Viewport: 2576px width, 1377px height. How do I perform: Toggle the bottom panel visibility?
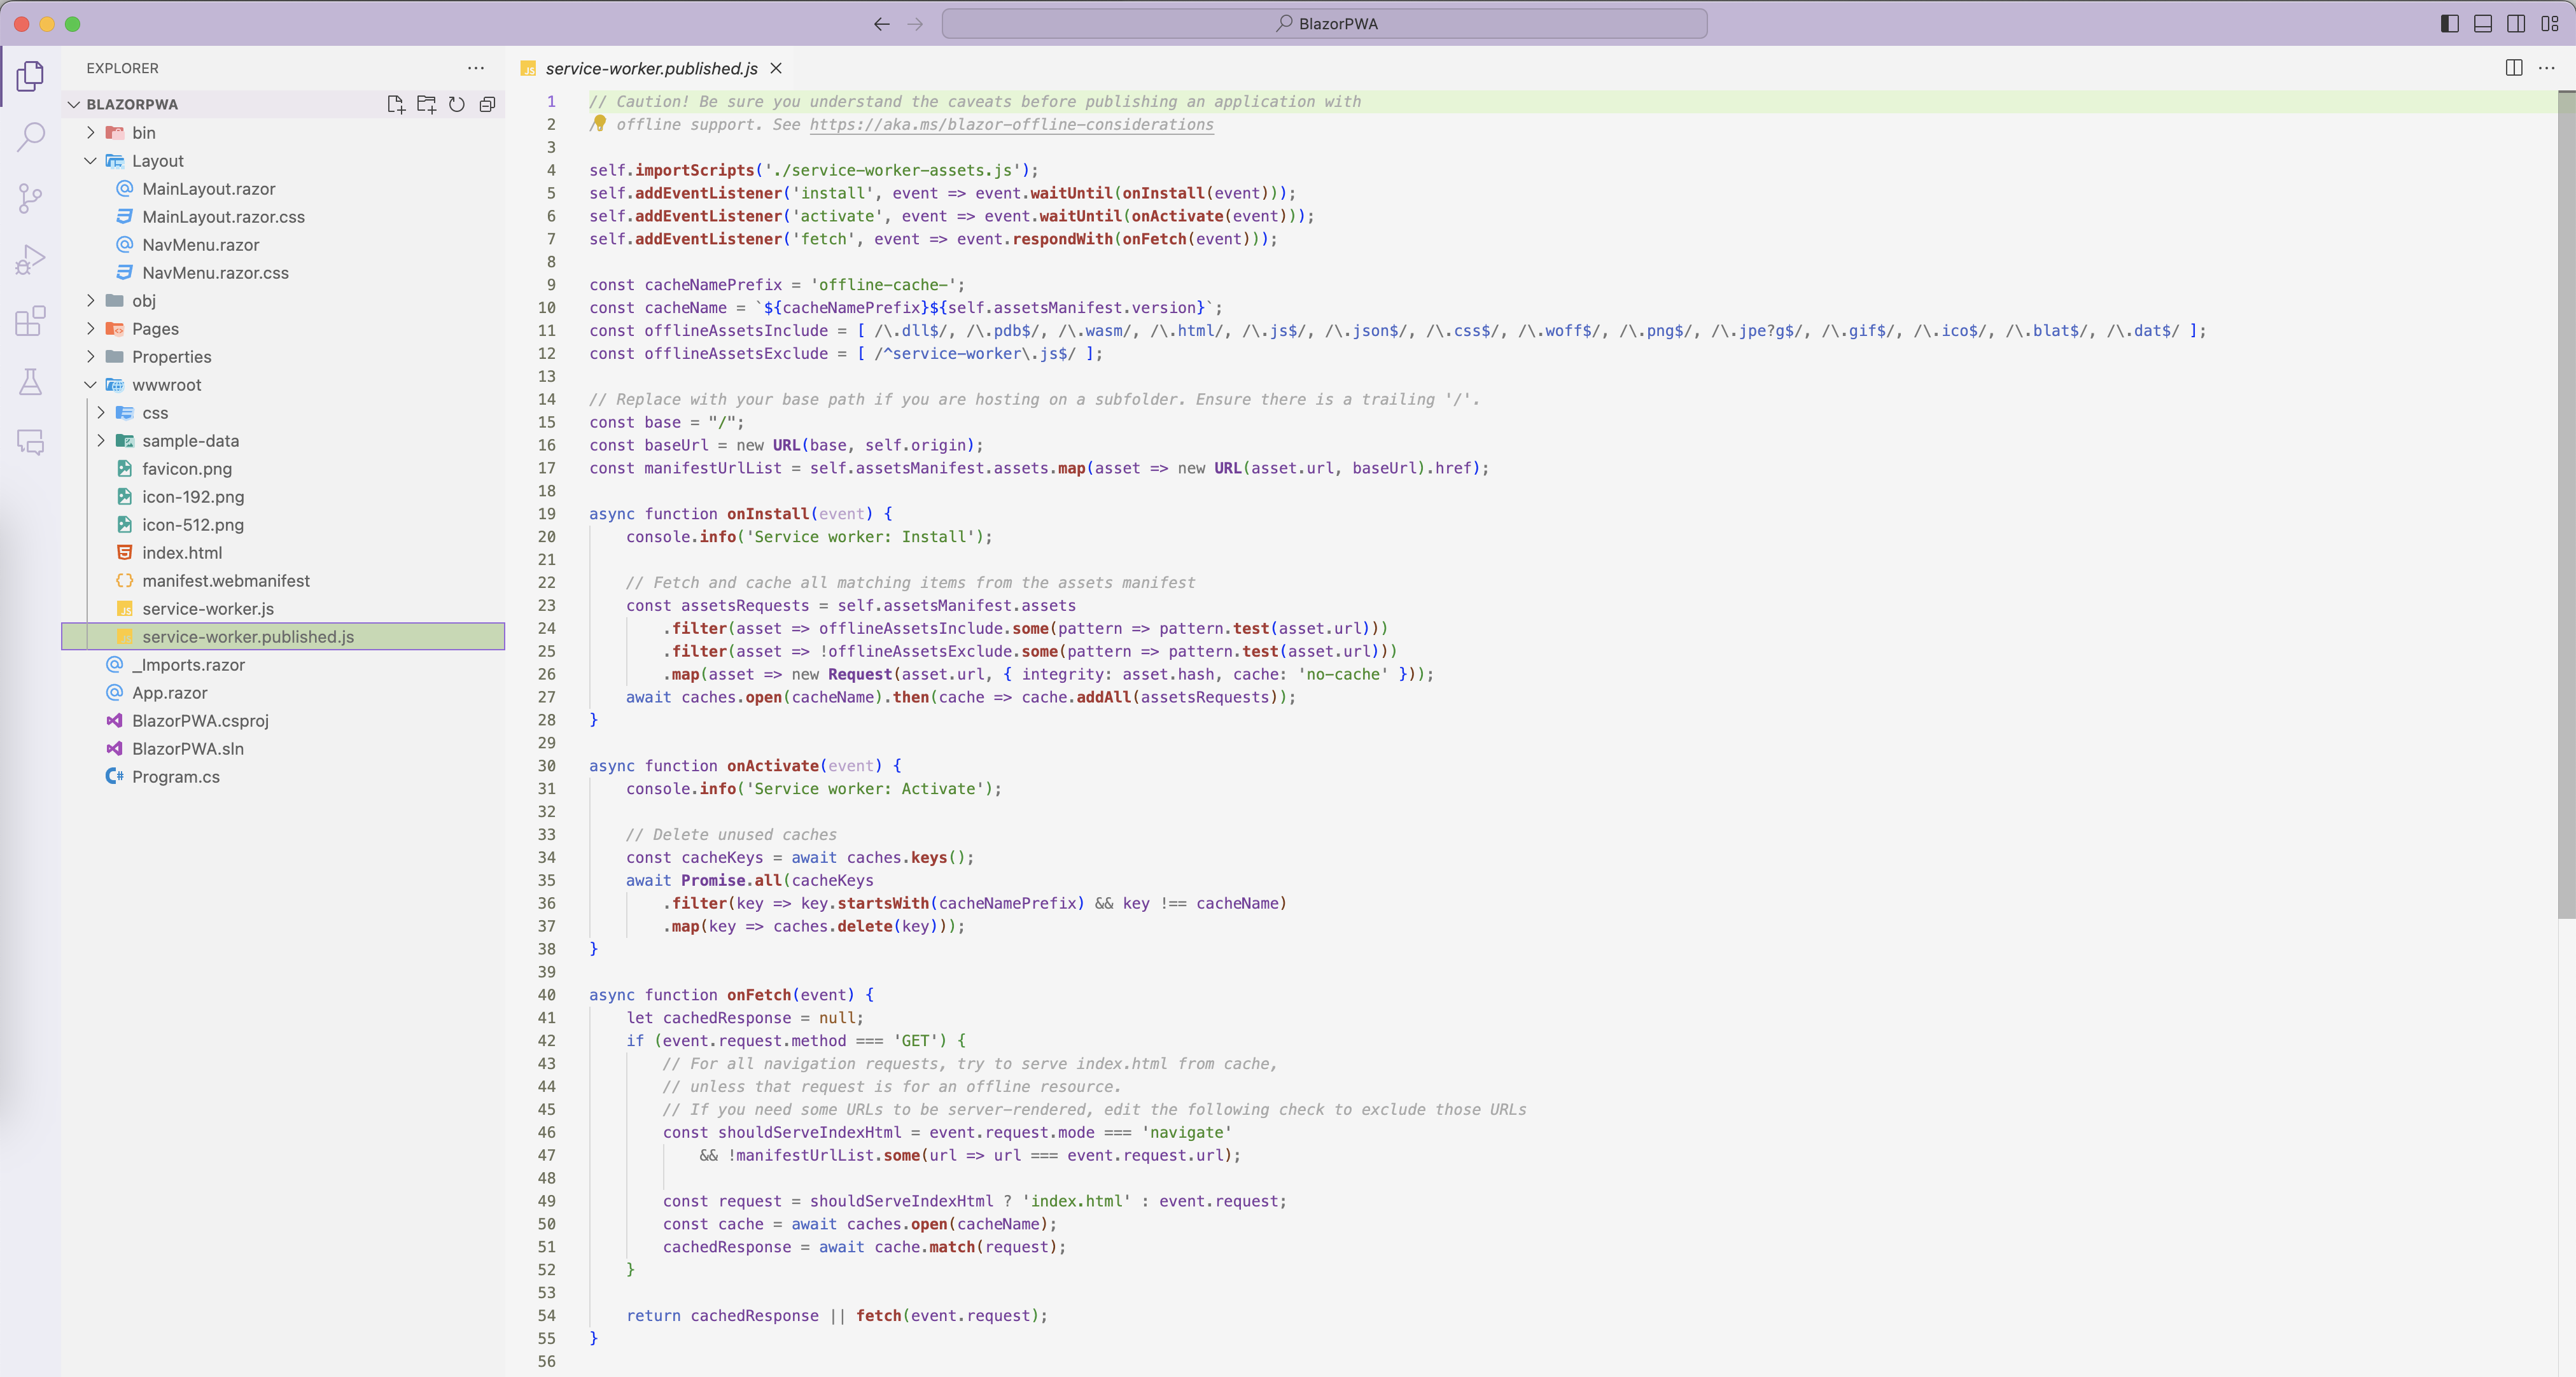(x=2483, y=24)
